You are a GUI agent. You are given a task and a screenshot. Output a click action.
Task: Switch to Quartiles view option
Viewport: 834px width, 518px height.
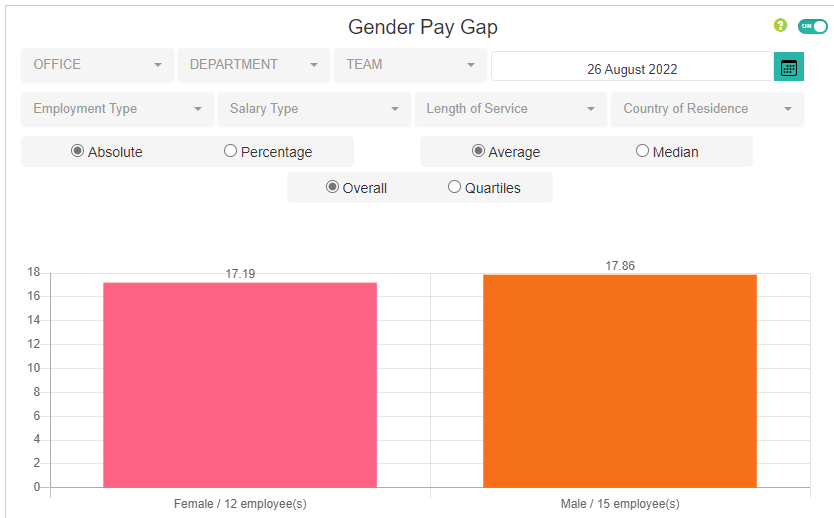click(x=454, y=187)
